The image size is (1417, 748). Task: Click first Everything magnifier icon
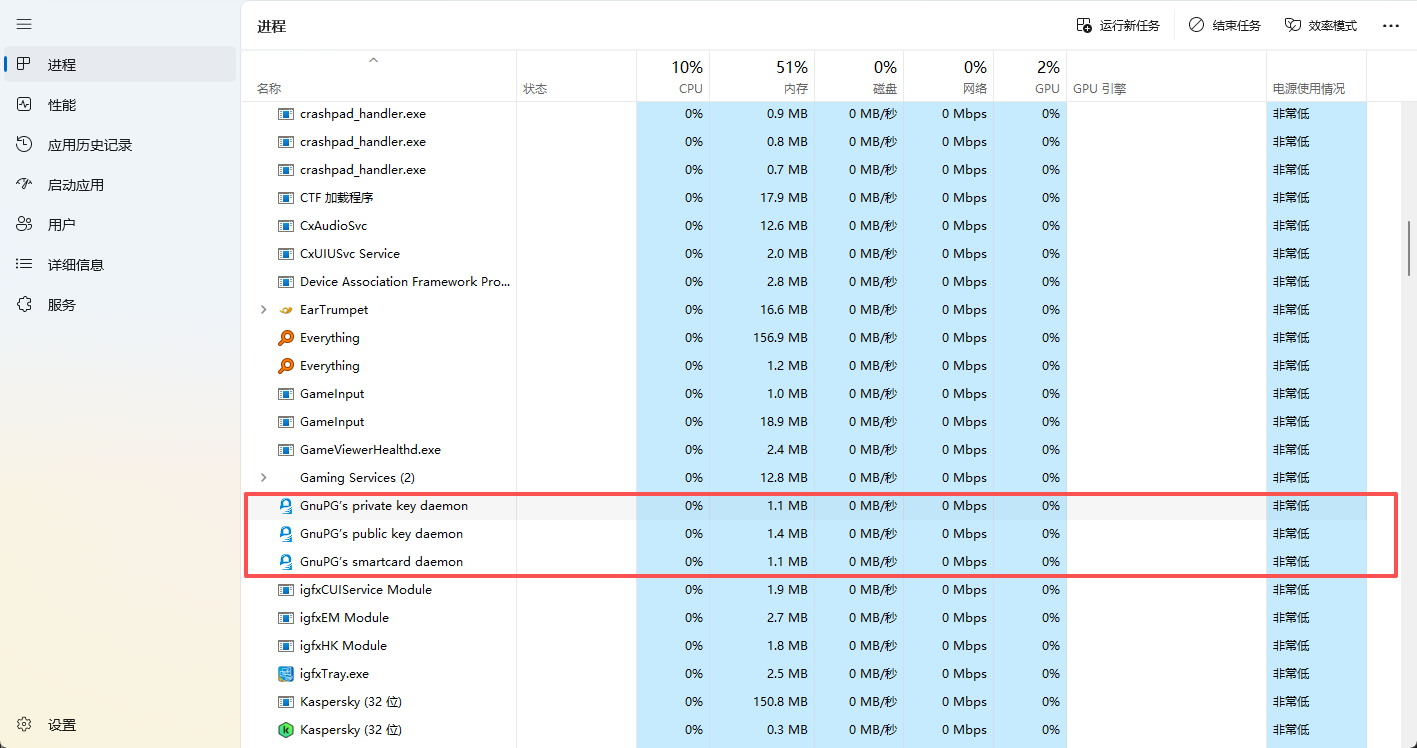click(x=286, y=338)
